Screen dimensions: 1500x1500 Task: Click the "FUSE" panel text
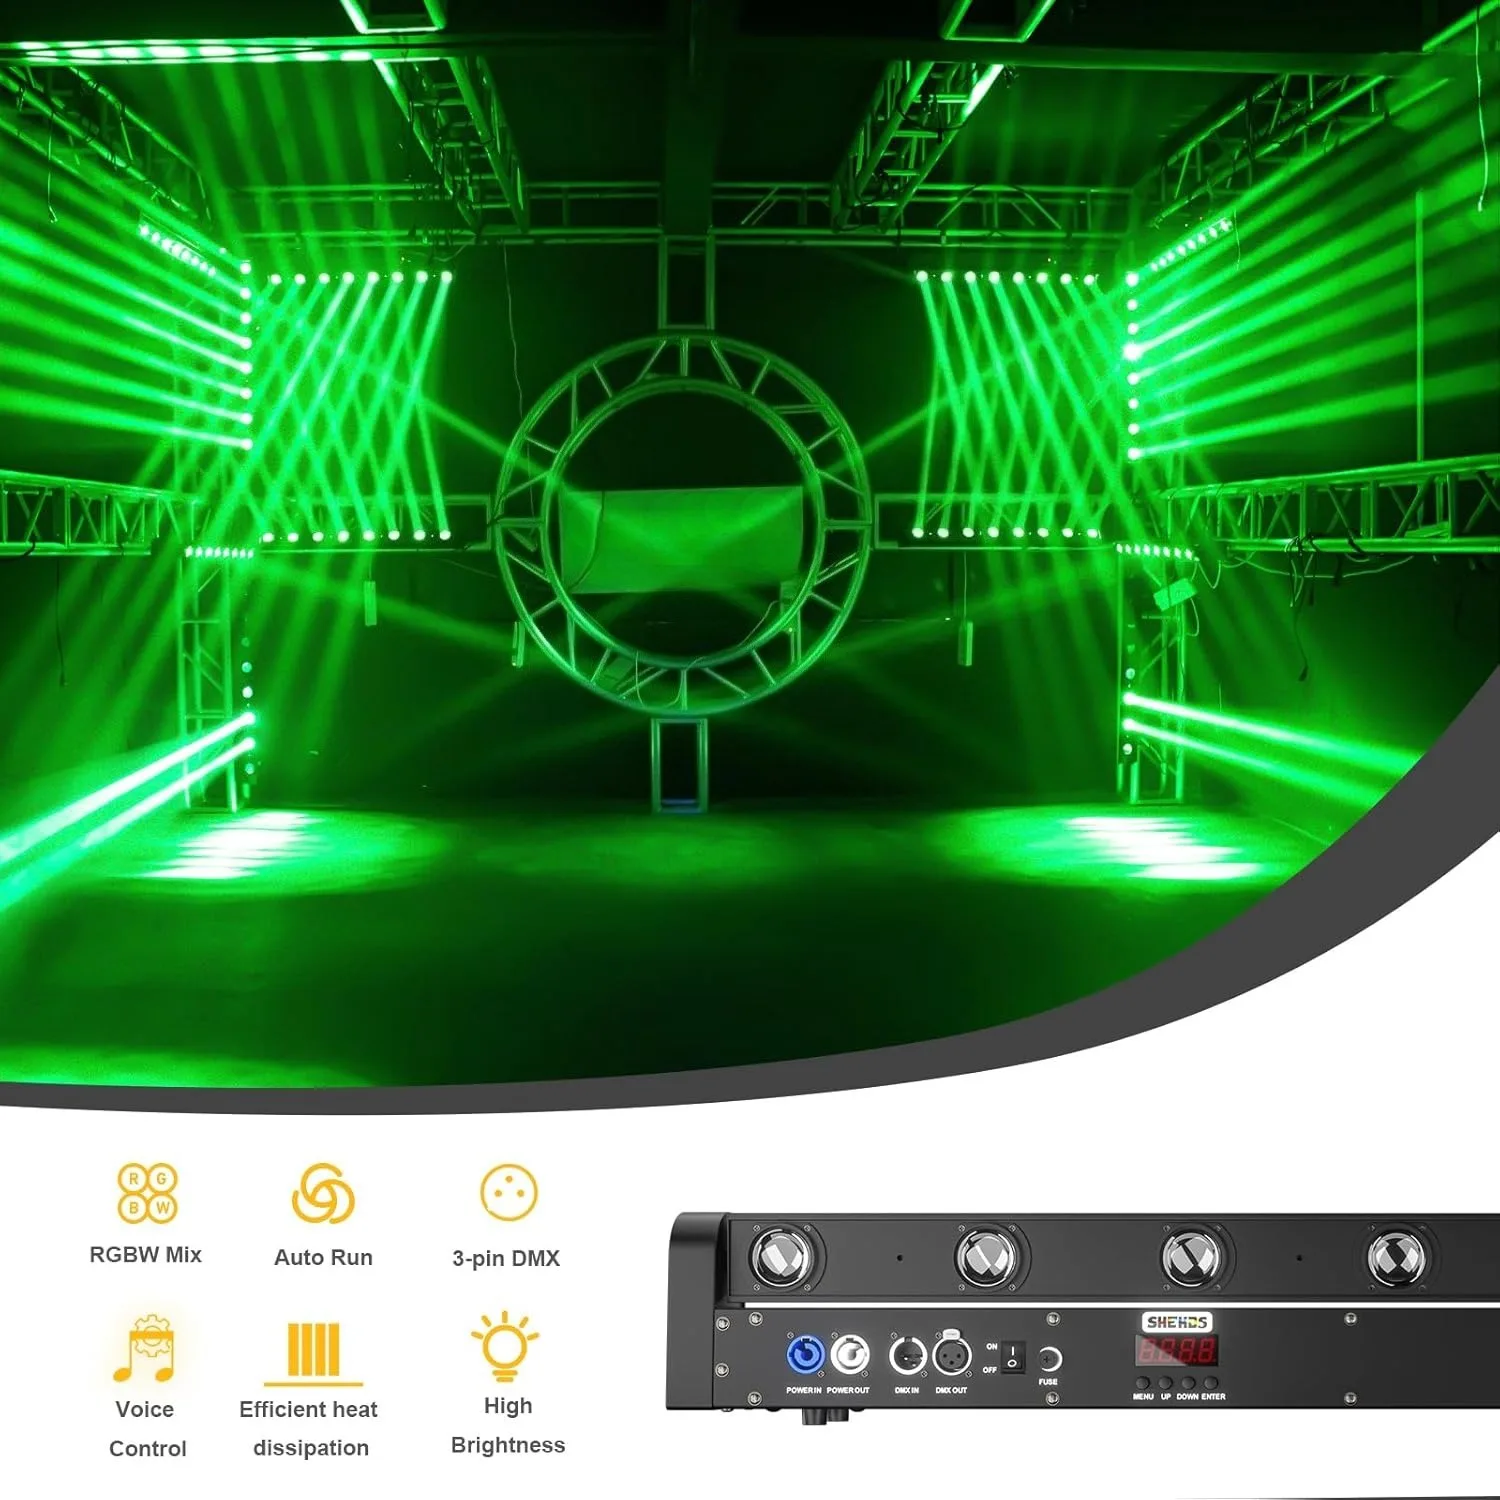click(1048, 1382)
